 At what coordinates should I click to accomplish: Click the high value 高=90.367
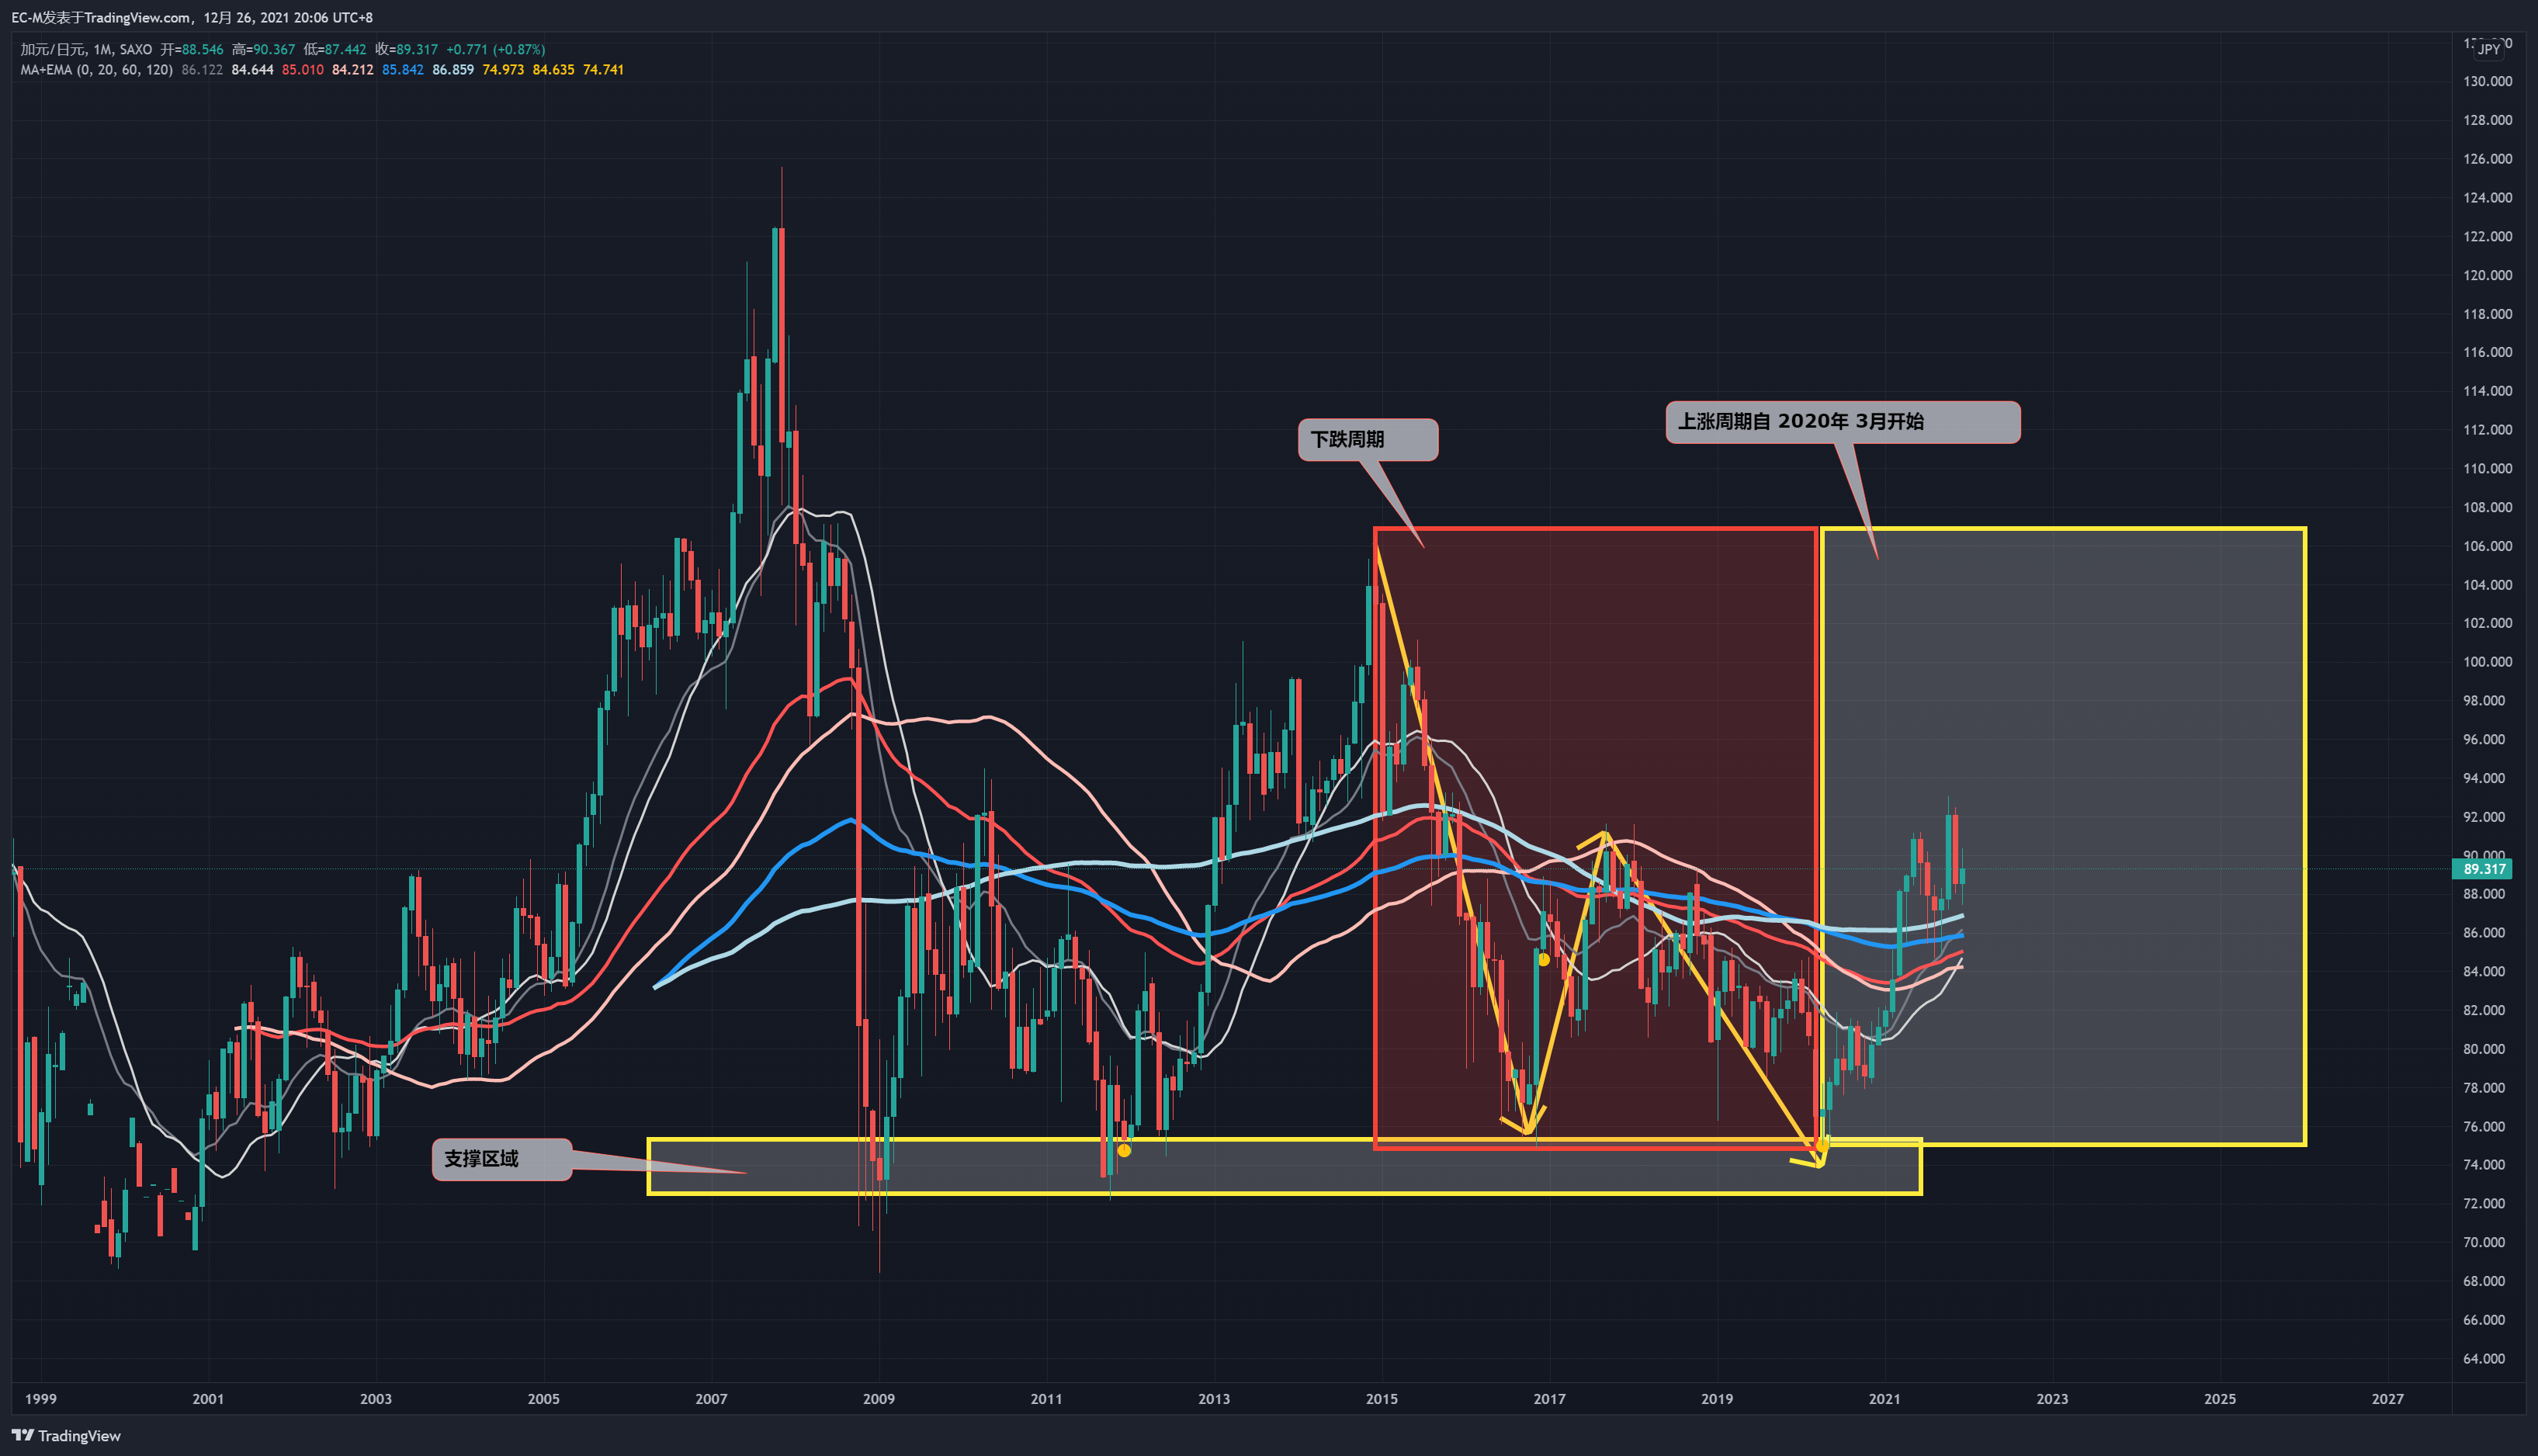click(x=264, y=49)
